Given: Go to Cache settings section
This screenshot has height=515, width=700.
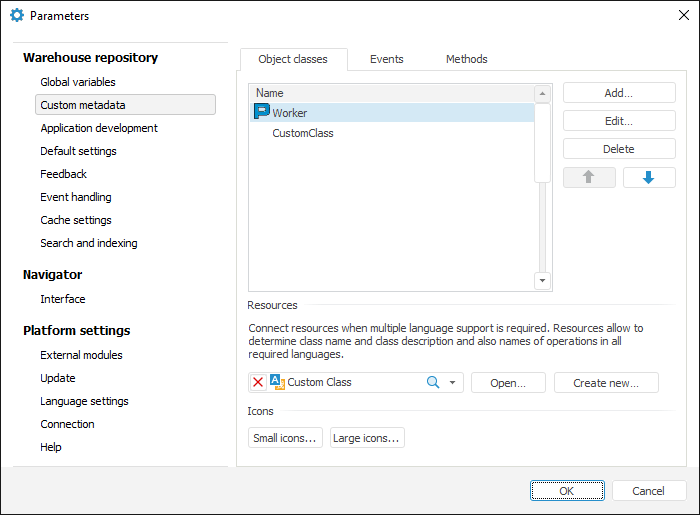Looking at the screenshot, I should 75,220.
